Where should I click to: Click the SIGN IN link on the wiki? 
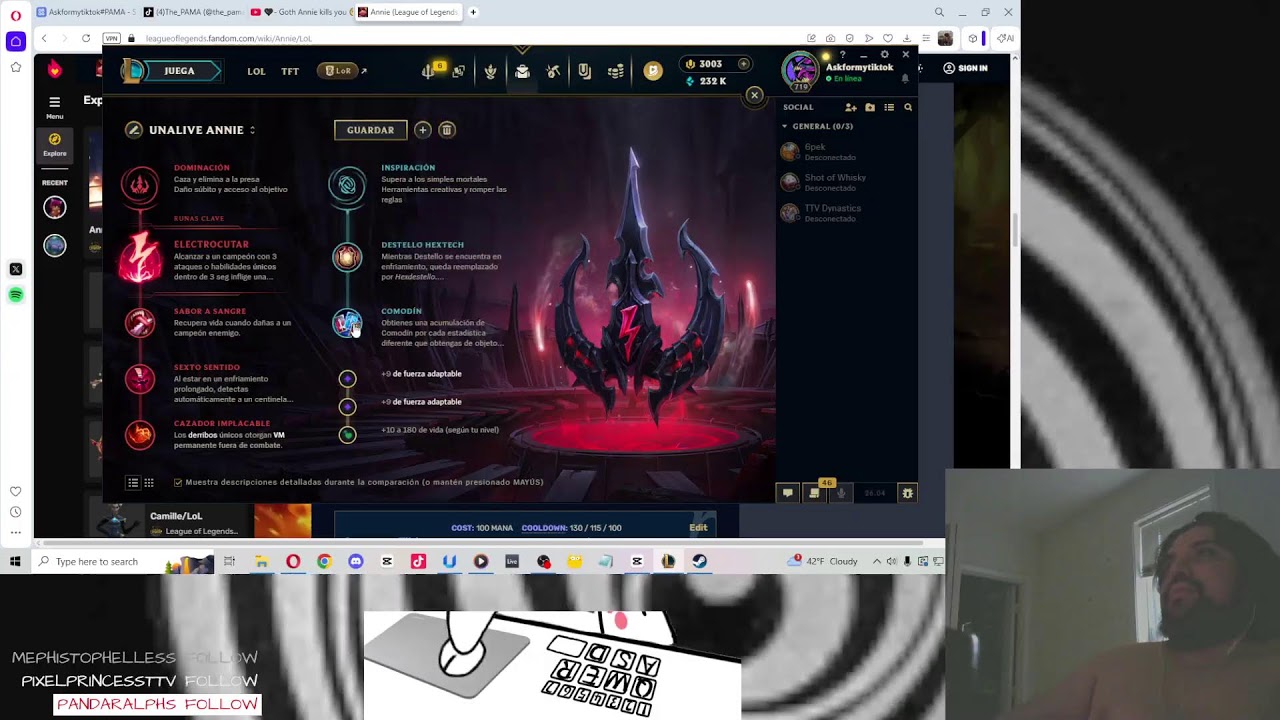point(965,68)
